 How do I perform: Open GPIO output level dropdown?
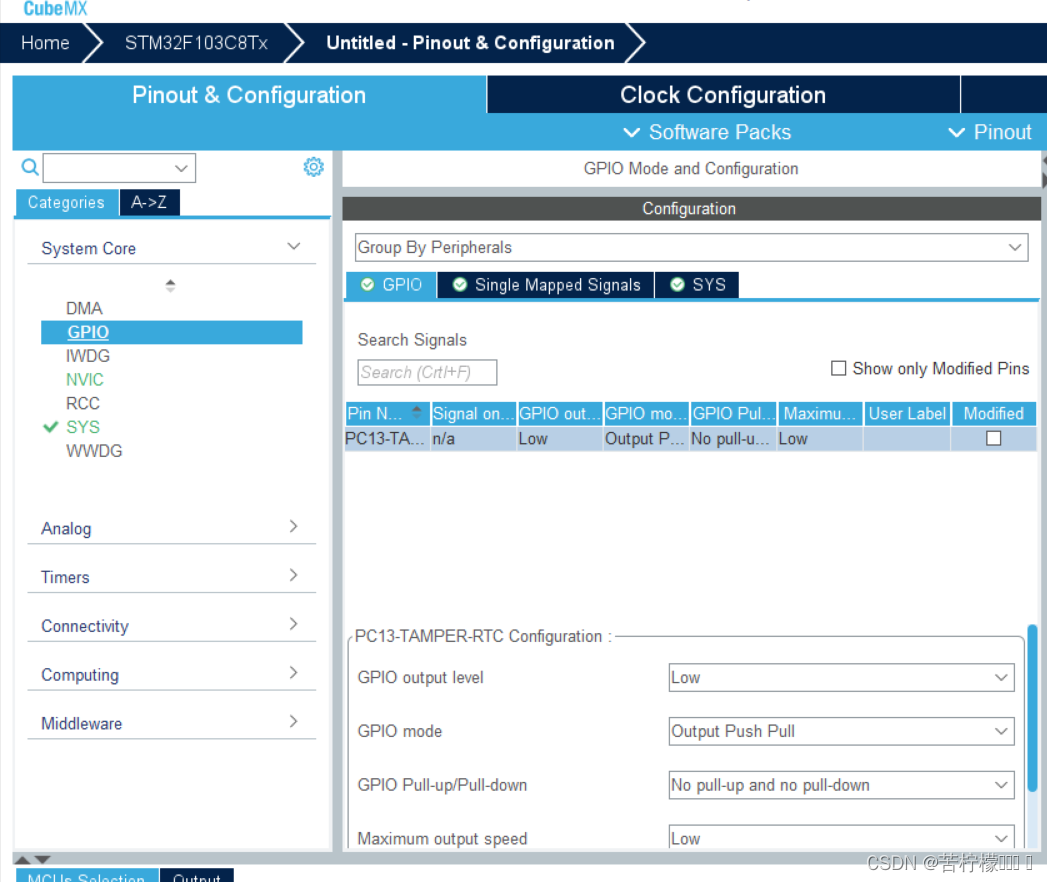point(841,678)
